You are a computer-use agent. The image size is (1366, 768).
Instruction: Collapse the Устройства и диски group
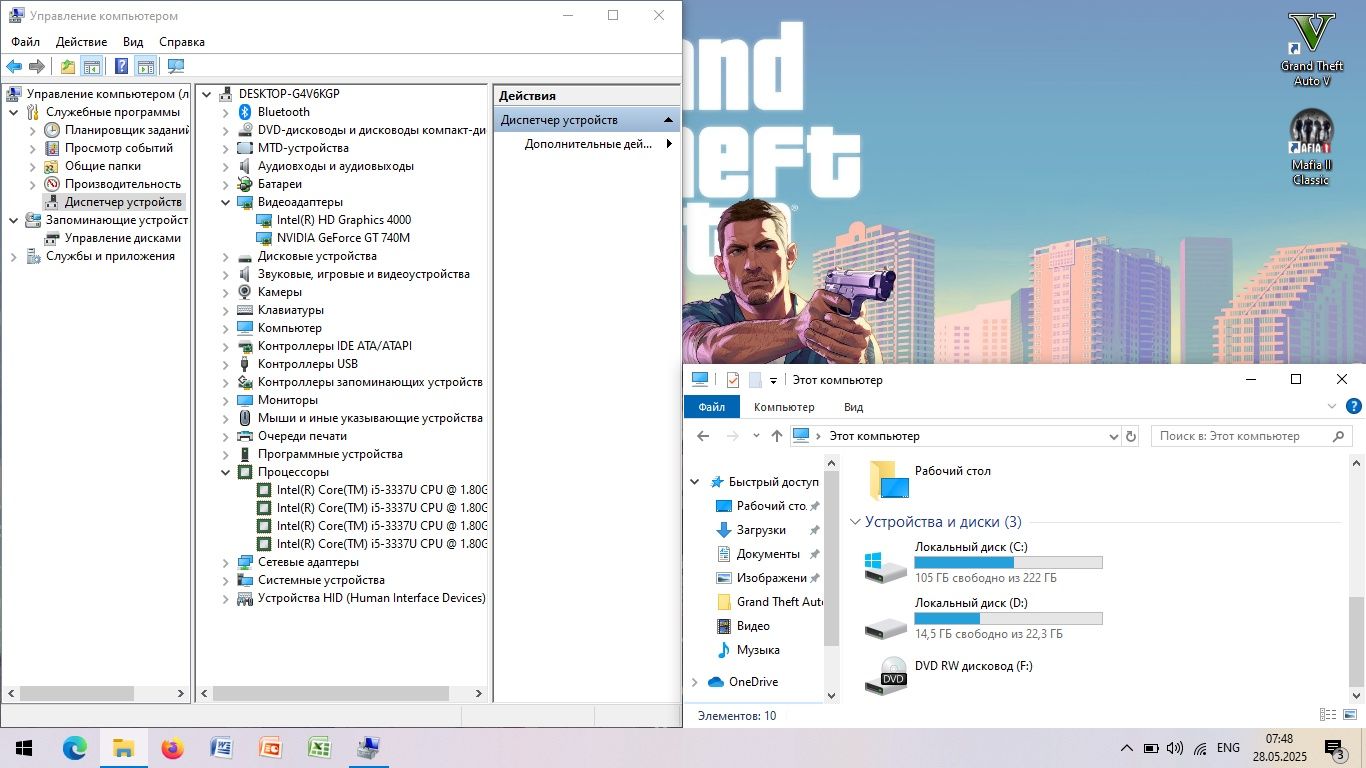[x=855, y=522]
